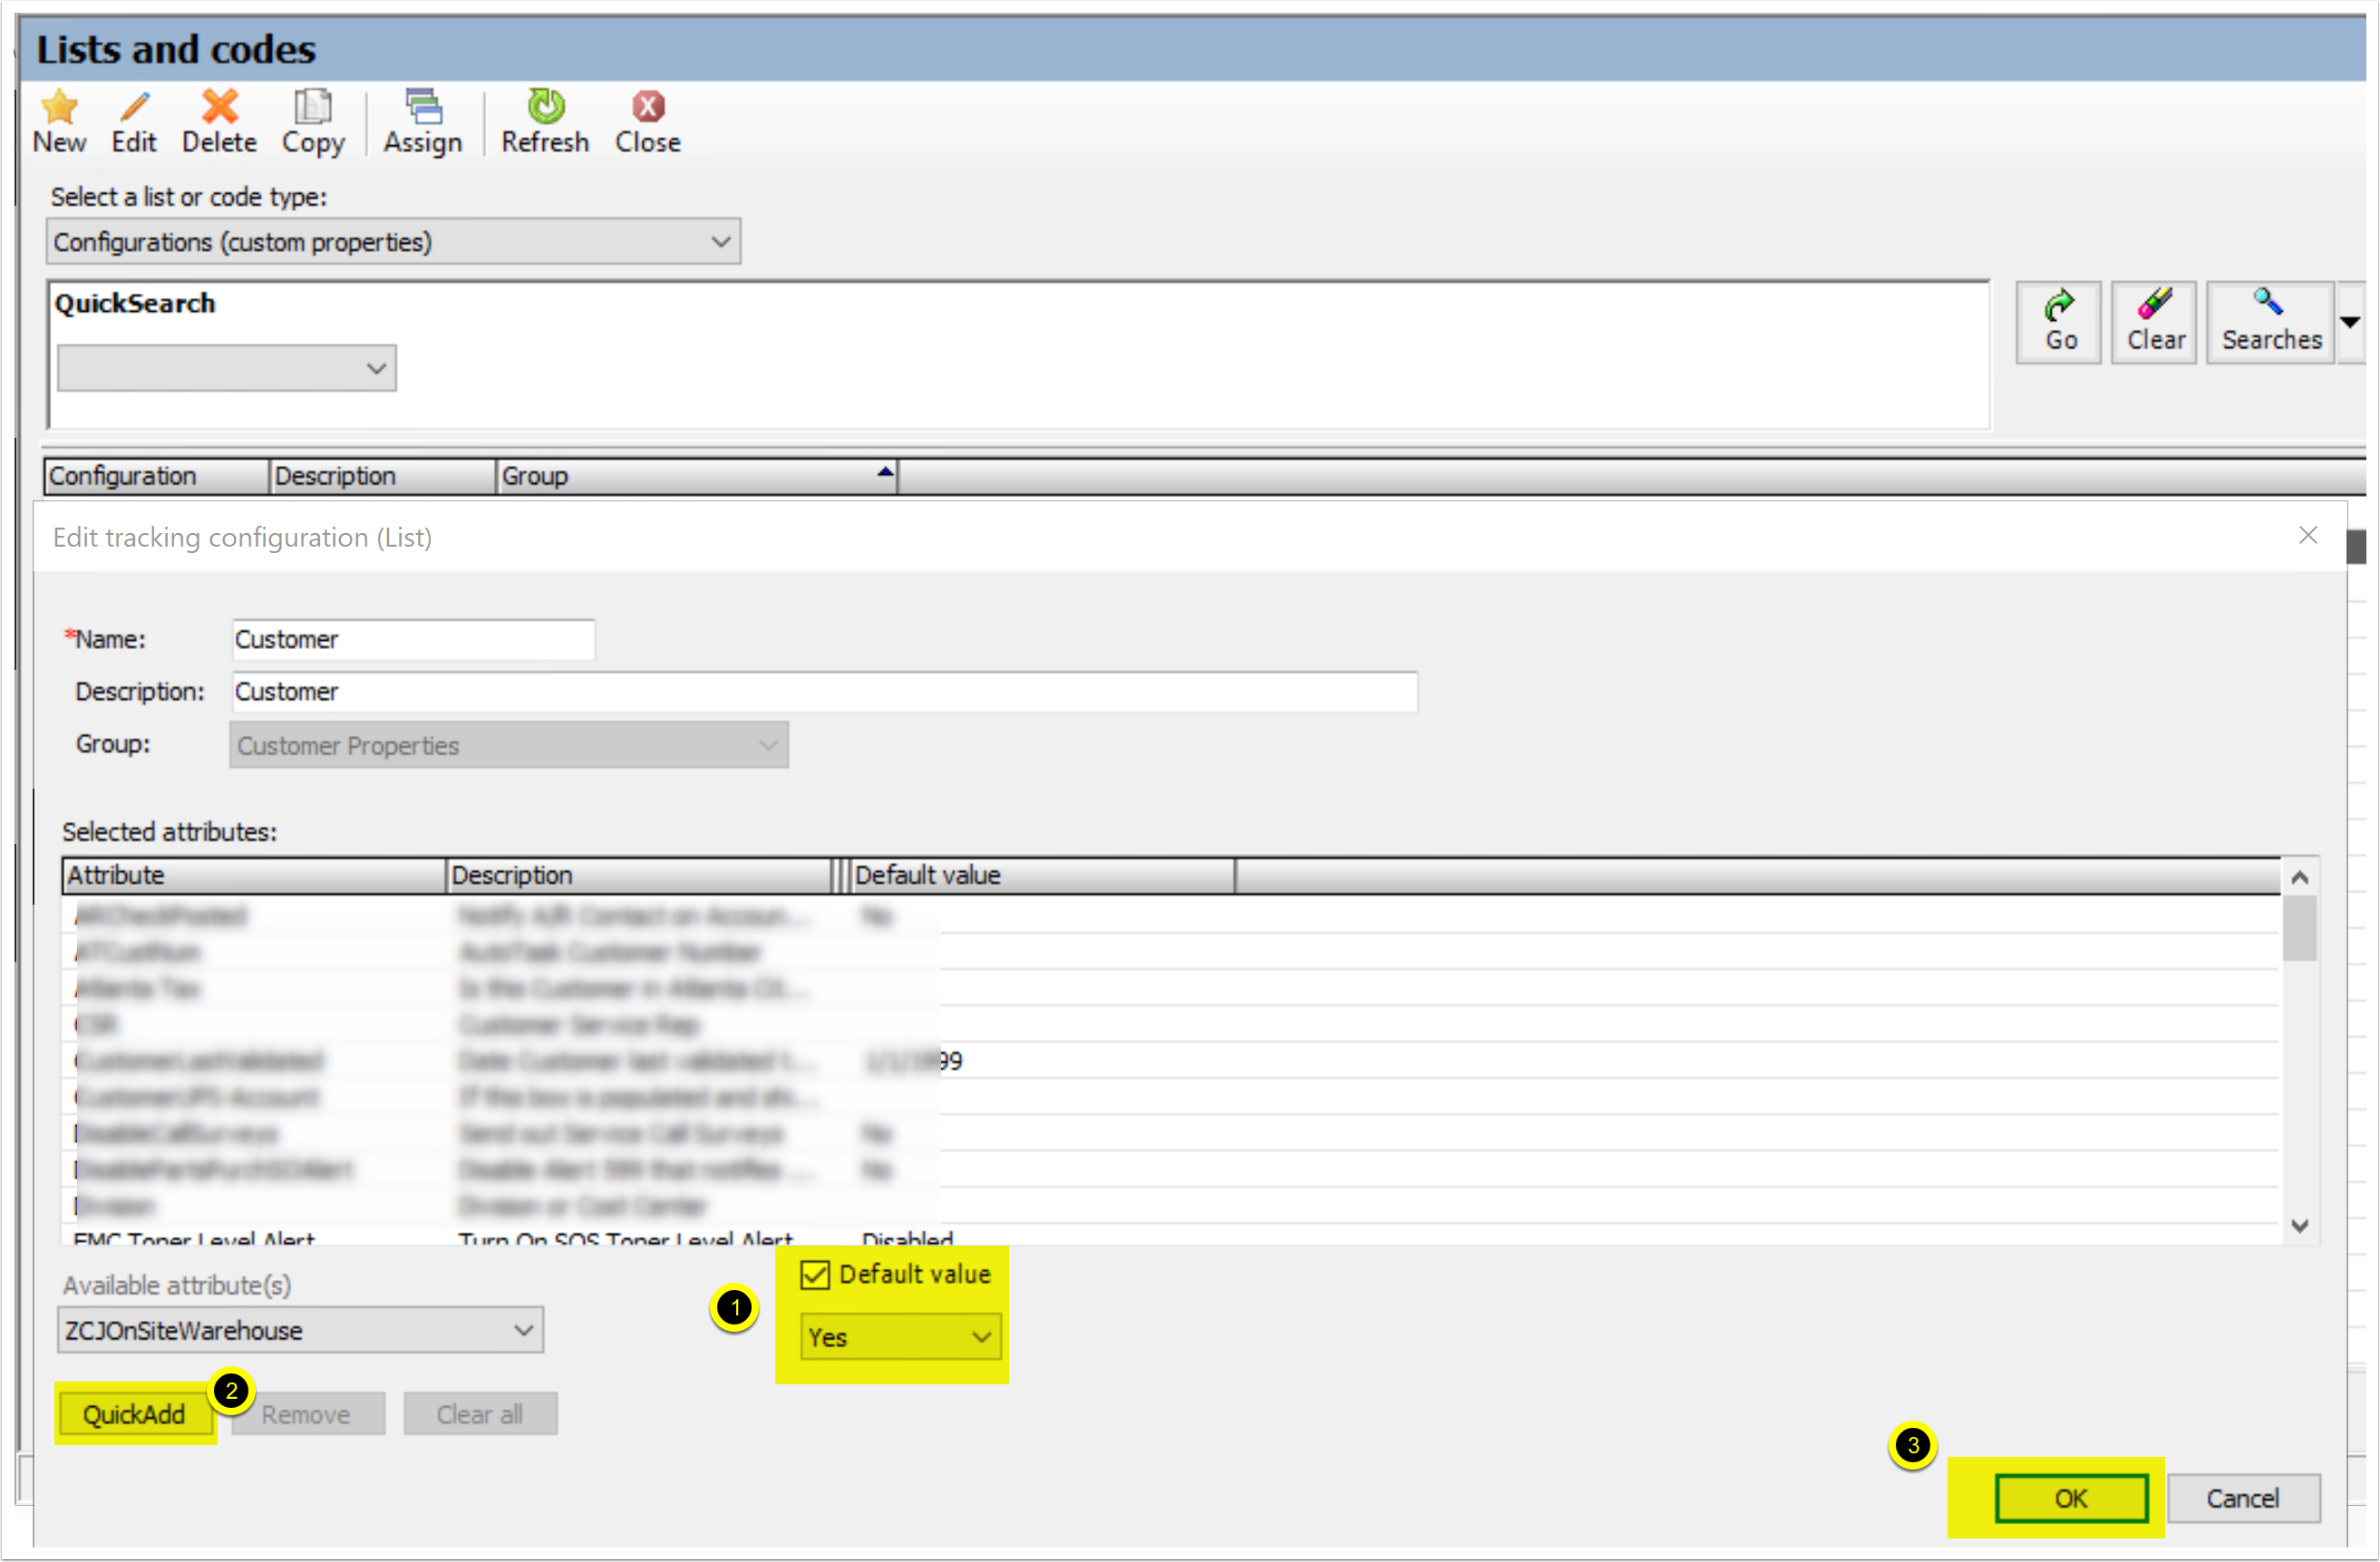Click the Edit pencil icon
The width and height of the screenshot is (2380, 1562).
pos(134,106)
